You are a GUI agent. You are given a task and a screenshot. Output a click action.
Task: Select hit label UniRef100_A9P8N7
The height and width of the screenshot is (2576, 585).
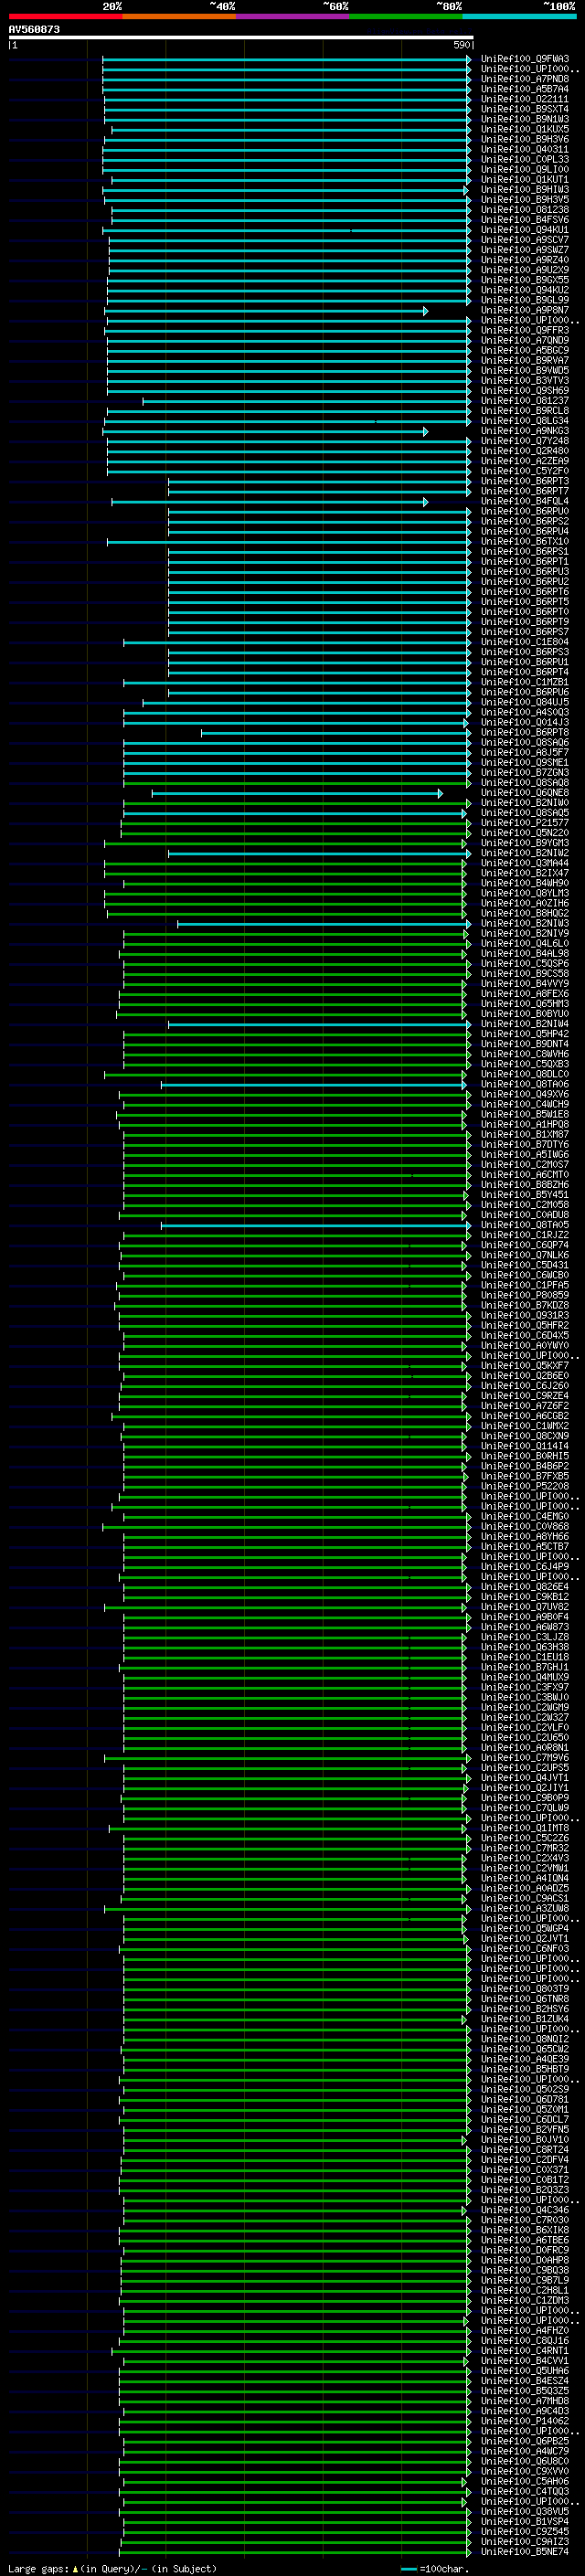(525, 310)
